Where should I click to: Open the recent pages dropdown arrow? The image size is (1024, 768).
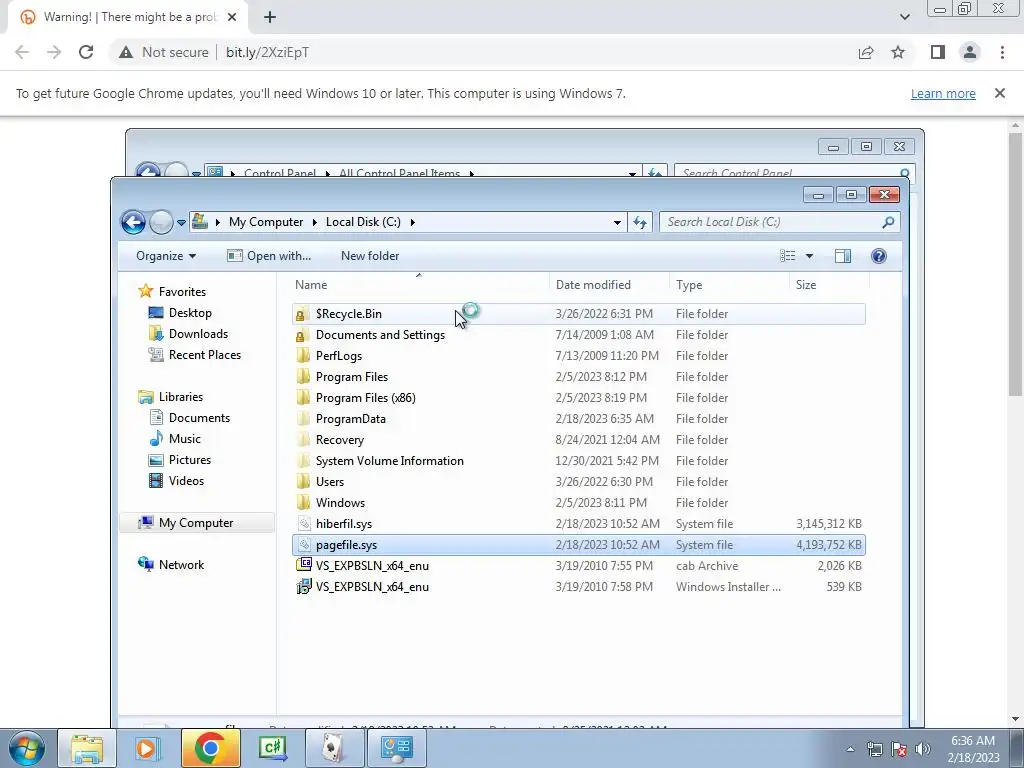tap(182, 223)
